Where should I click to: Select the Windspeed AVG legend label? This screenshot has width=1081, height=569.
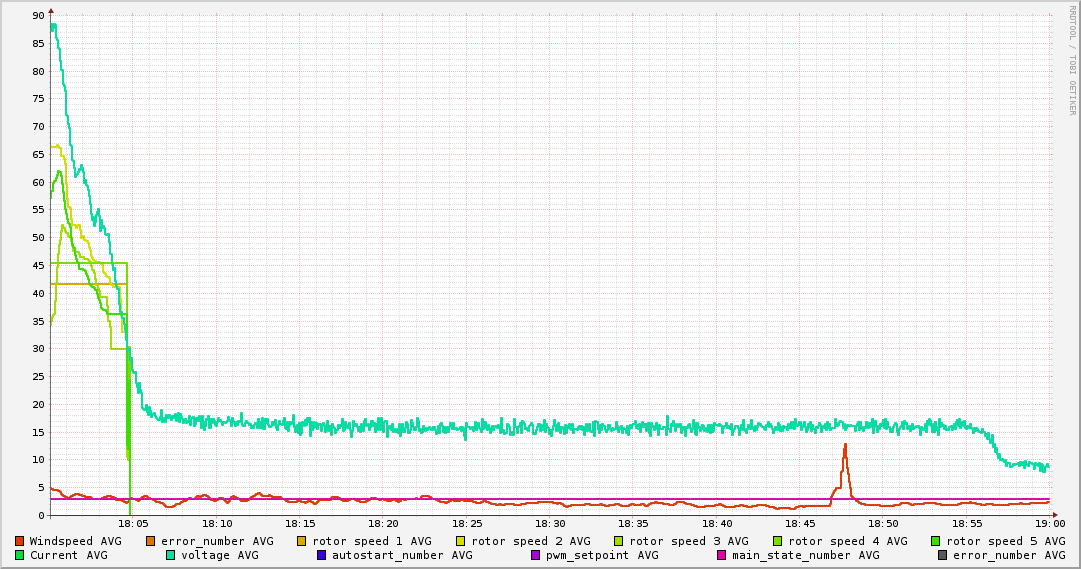point(75,541)
